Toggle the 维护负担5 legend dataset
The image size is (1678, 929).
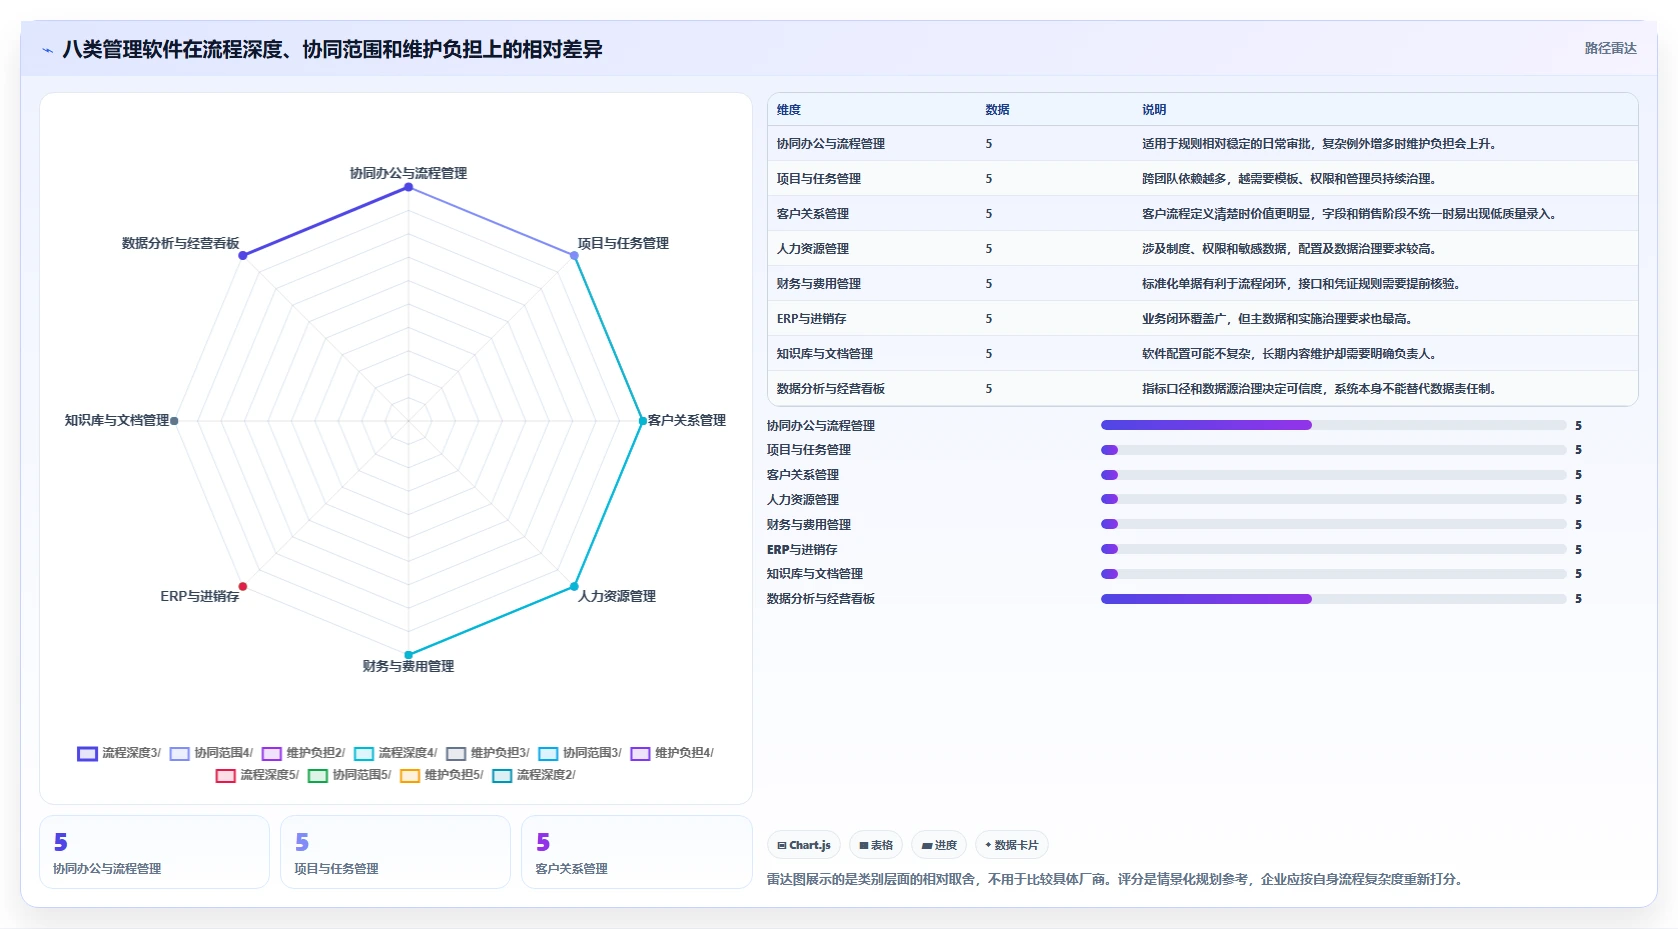pyautogui.click(x=441, y=775)
